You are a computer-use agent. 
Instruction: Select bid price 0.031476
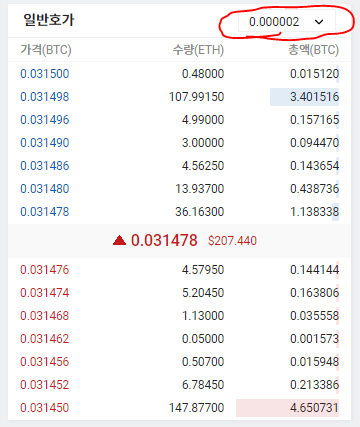45,270
